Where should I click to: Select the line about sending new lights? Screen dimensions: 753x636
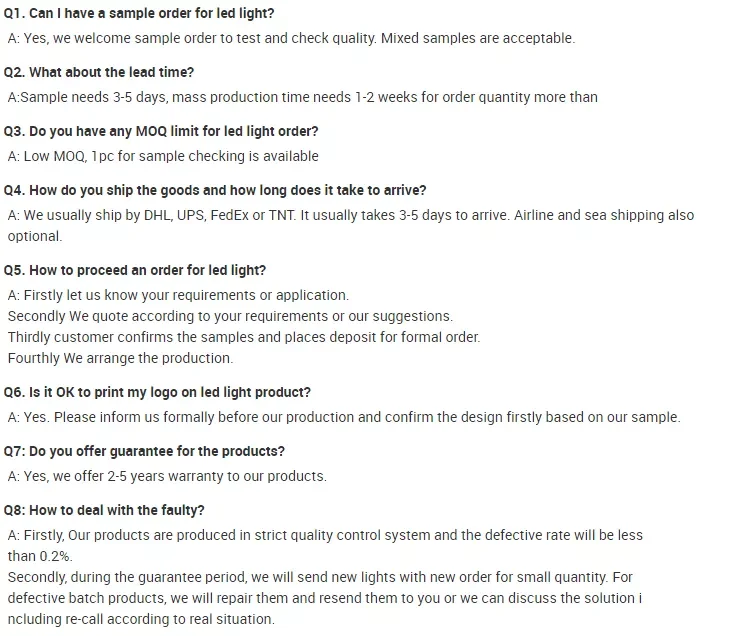pos(320,577)
